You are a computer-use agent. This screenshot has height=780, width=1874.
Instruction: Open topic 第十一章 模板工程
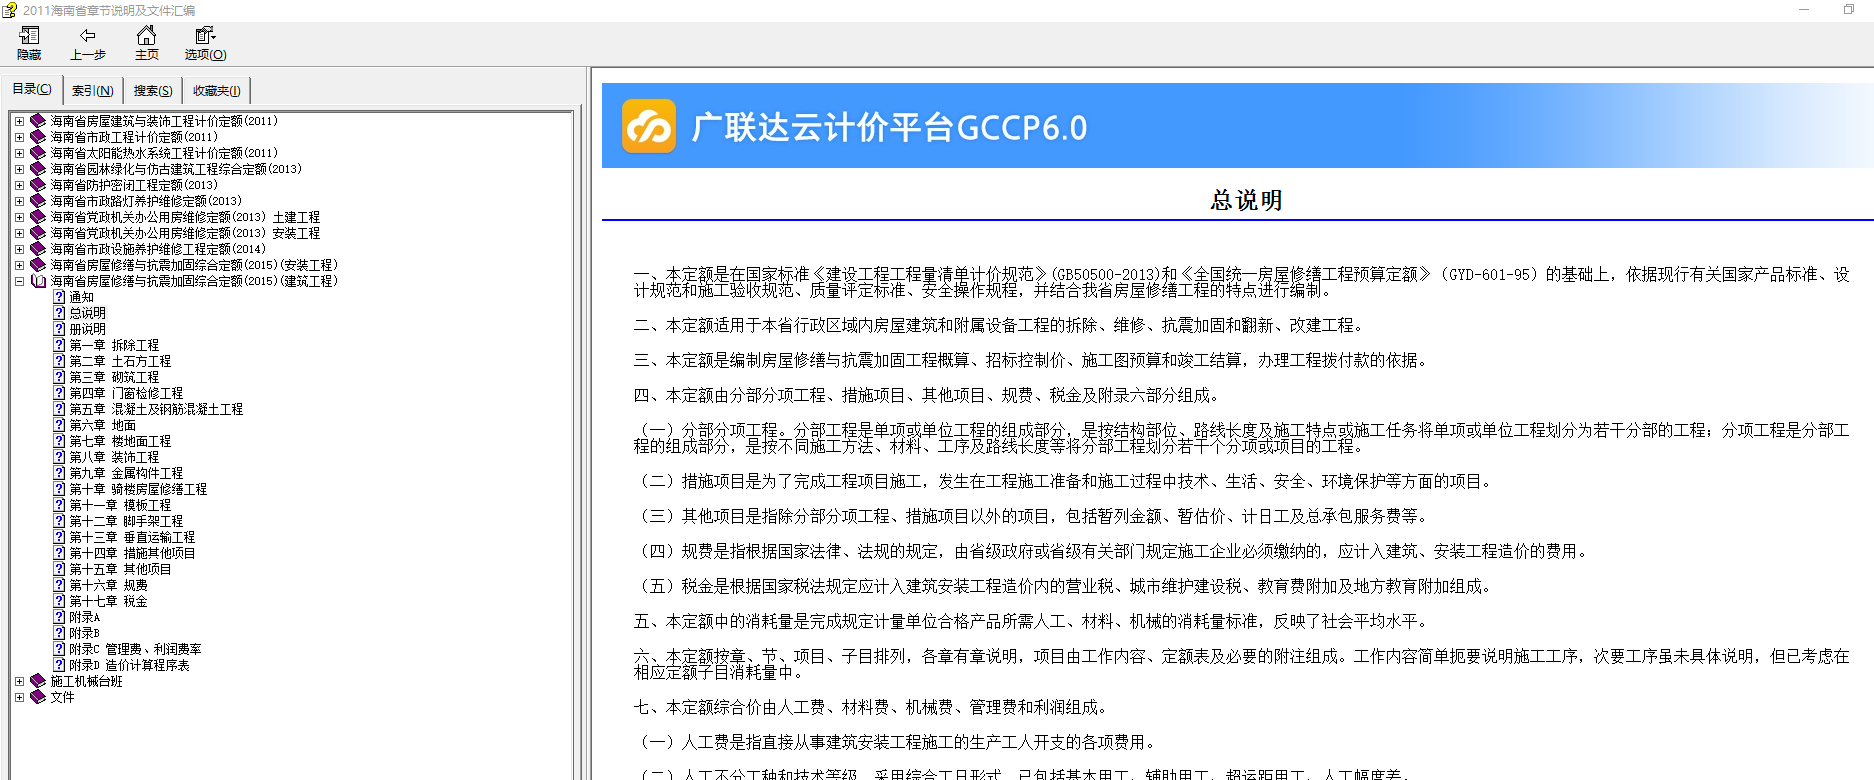(120, 505)
